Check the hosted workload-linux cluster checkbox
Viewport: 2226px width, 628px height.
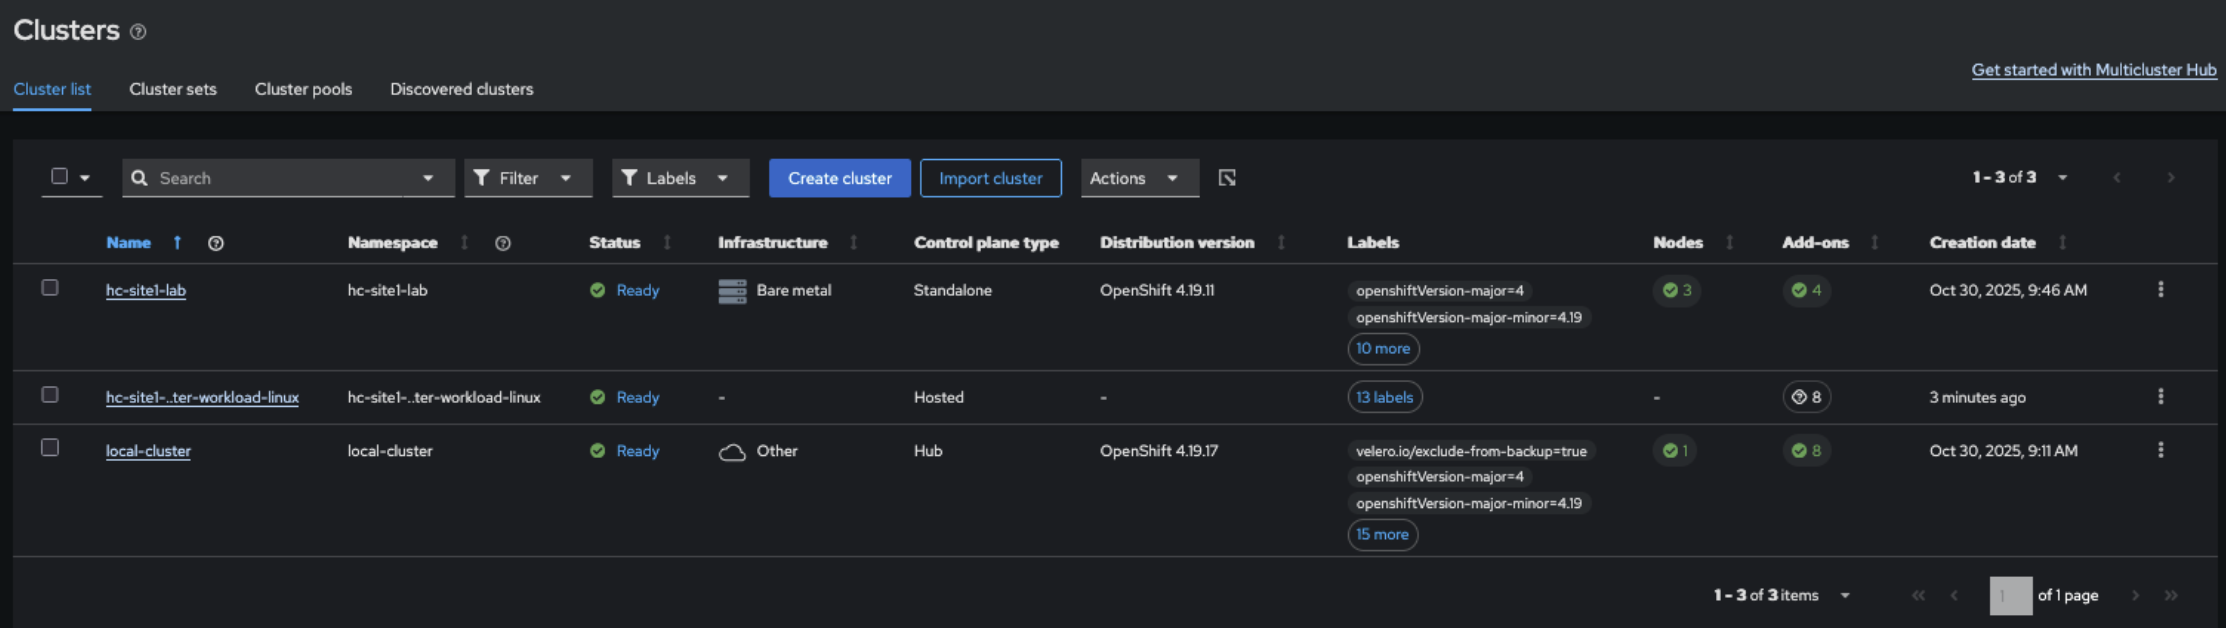[50, 395]
